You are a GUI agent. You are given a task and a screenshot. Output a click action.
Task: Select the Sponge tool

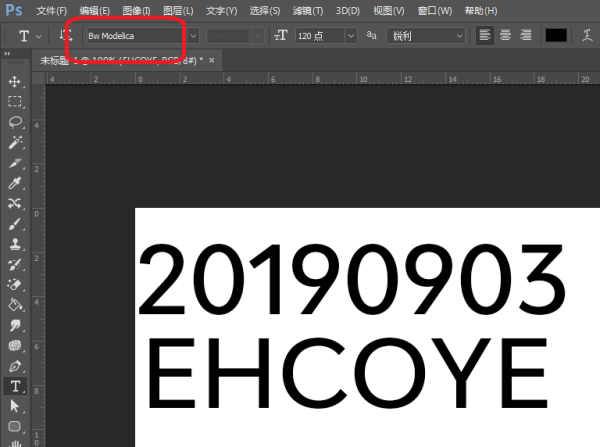point(15,346)
